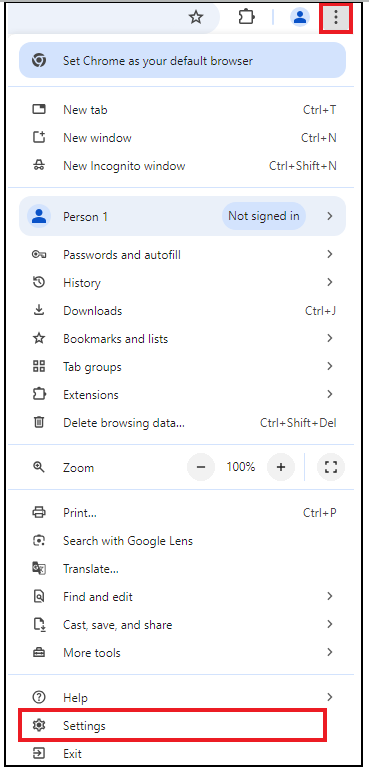Open Cast, save, and share
369x769 pixels.
click(x=183, y=625)
